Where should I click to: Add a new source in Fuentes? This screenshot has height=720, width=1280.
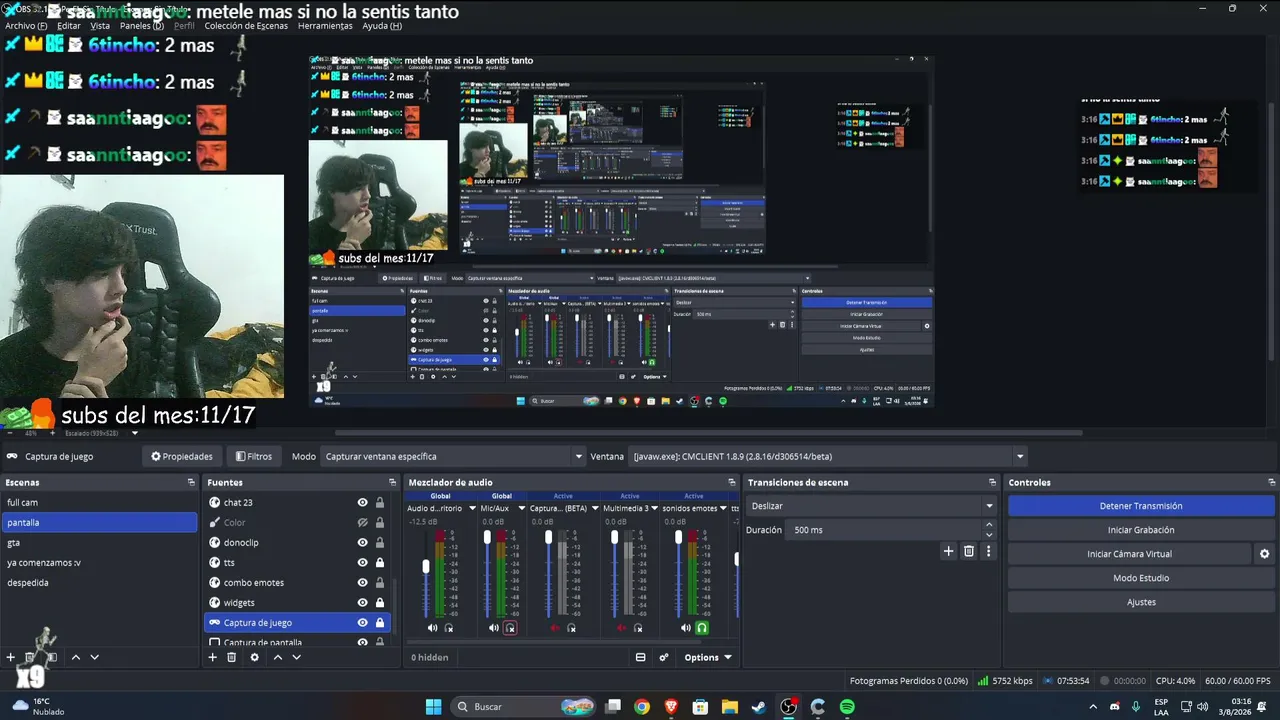click(212, 657)
